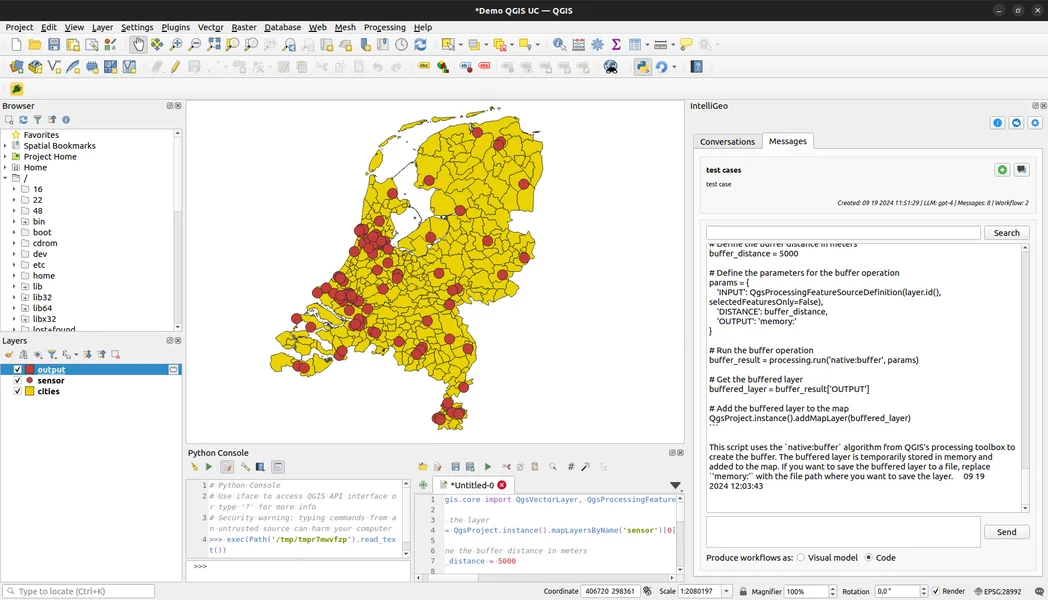This screenshot has height=600, width=1048.
Task: Expand the boot folder
Action: (14, 233)
